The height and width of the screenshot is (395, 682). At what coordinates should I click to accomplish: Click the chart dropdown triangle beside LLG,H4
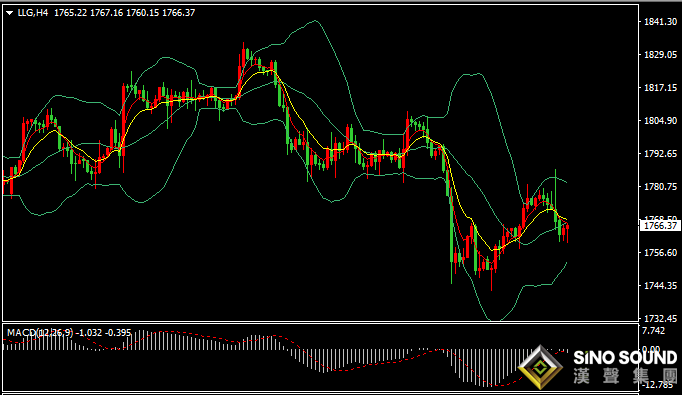click(x=10, y=13)
